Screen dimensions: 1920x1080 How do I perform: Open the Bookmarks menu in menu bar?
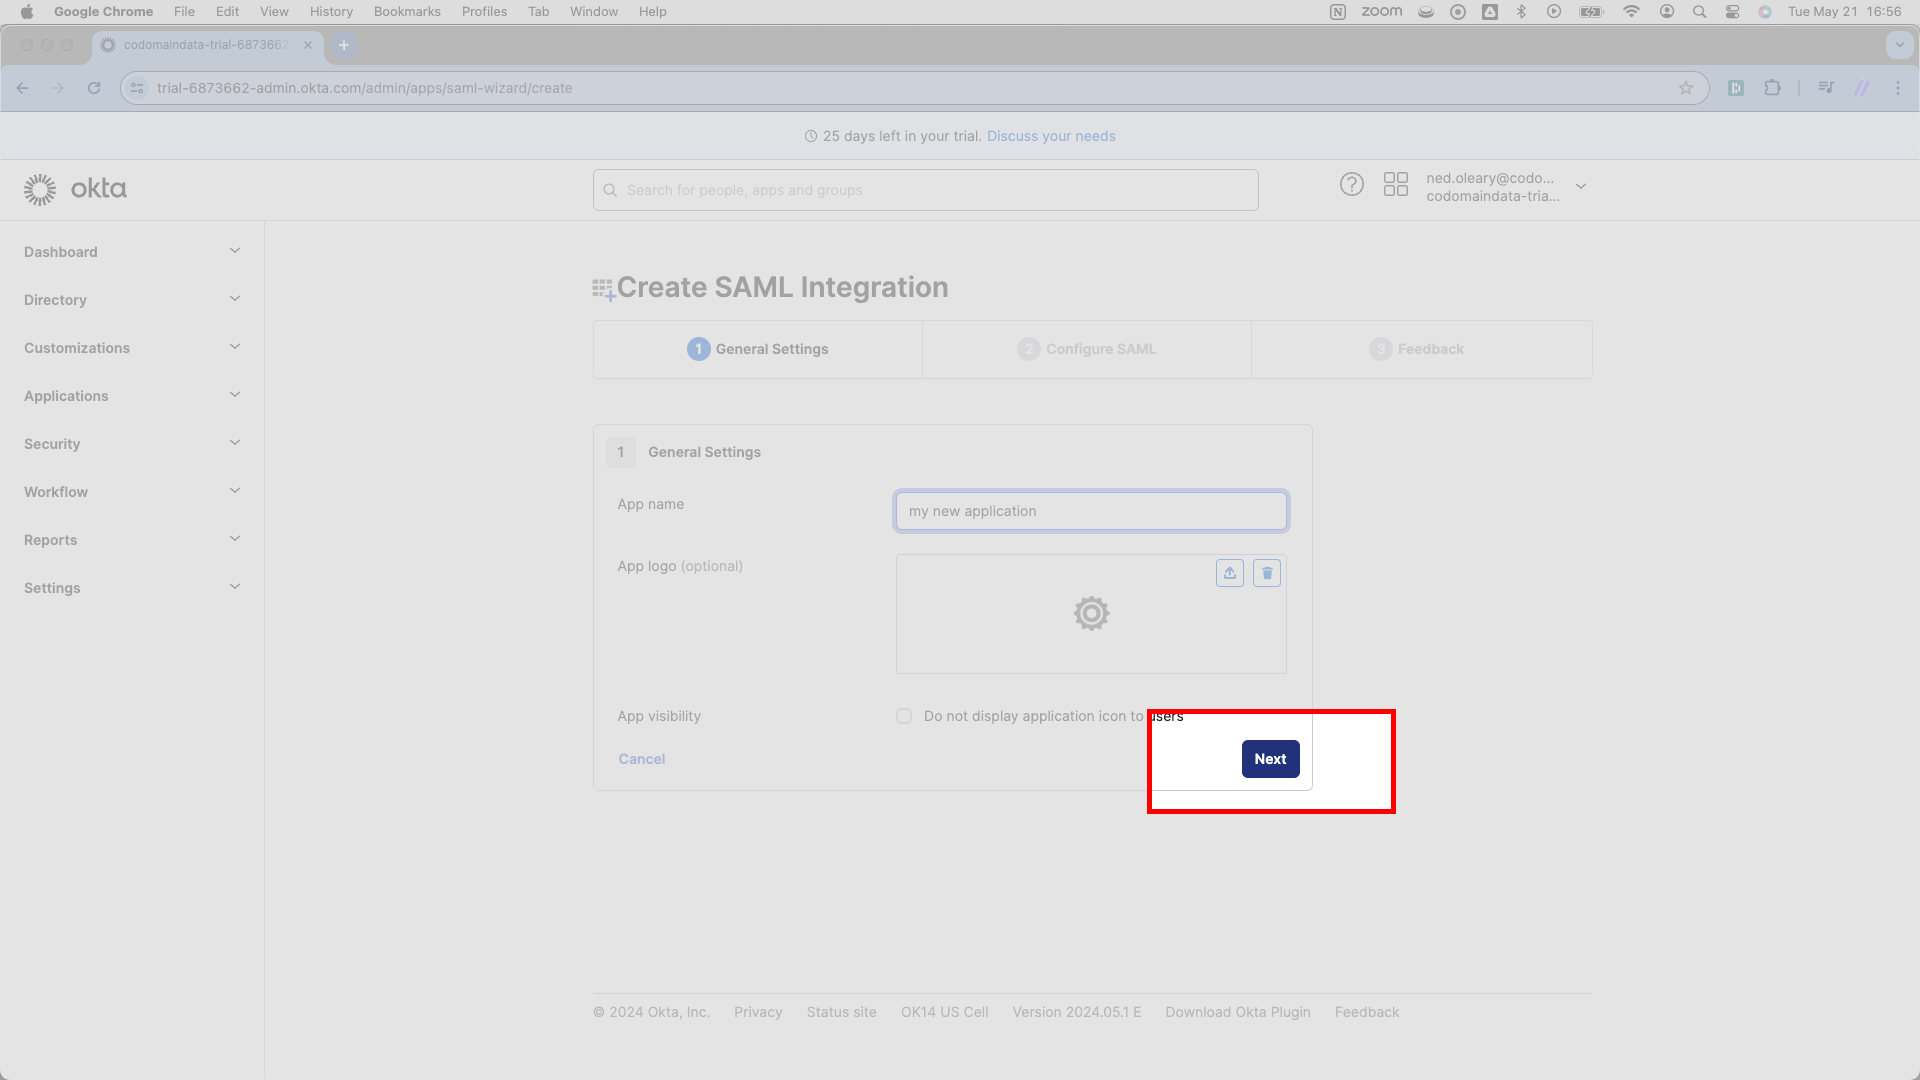[x=407, y=12]
